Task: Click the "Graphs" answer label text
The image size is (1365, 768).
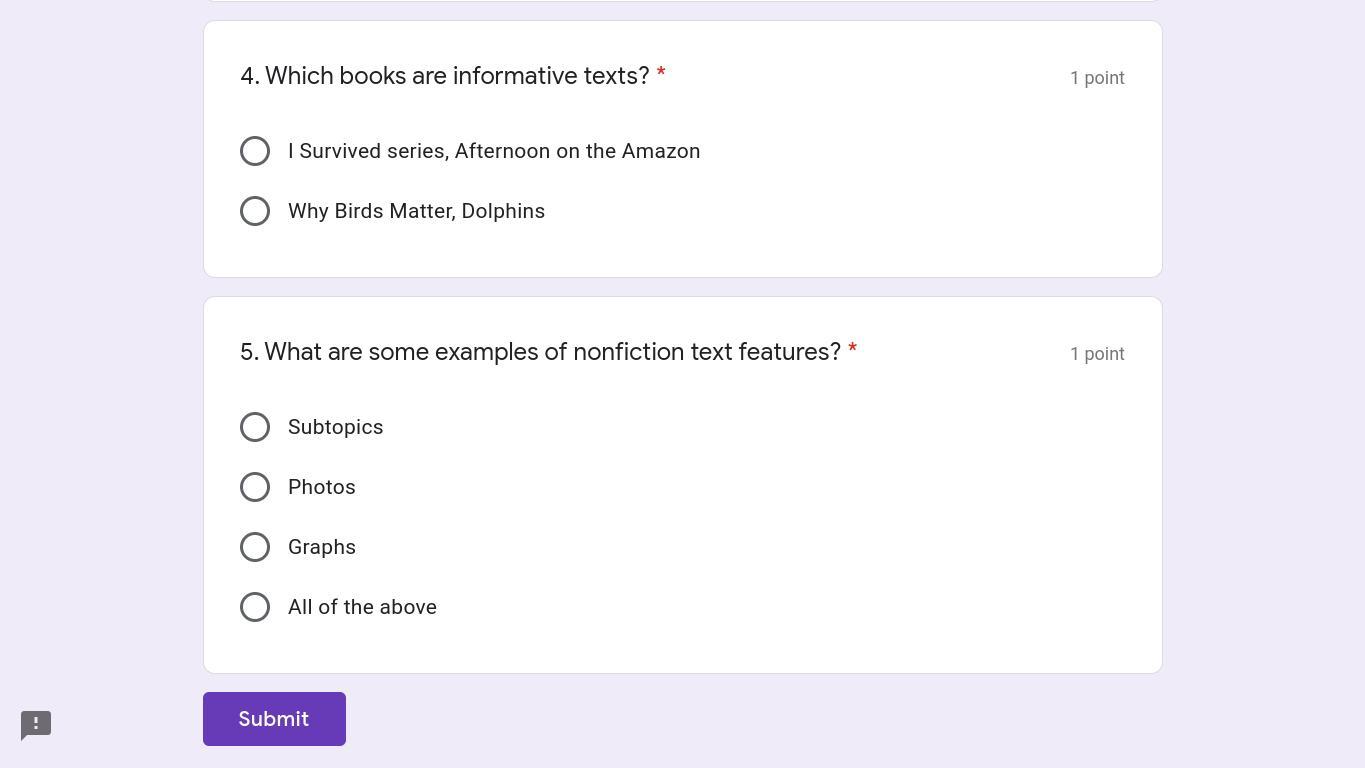Action: pos(321,547)
